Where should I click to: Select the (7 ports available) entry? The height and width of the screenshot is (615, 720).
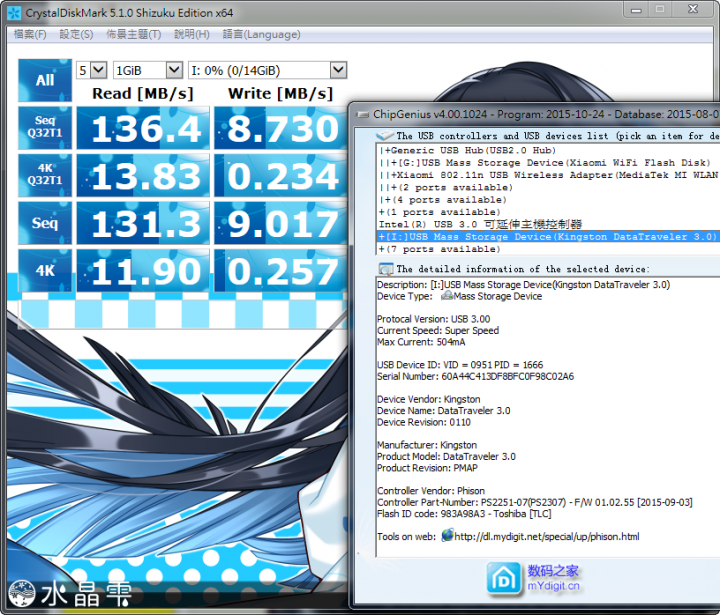click(439, 249)
